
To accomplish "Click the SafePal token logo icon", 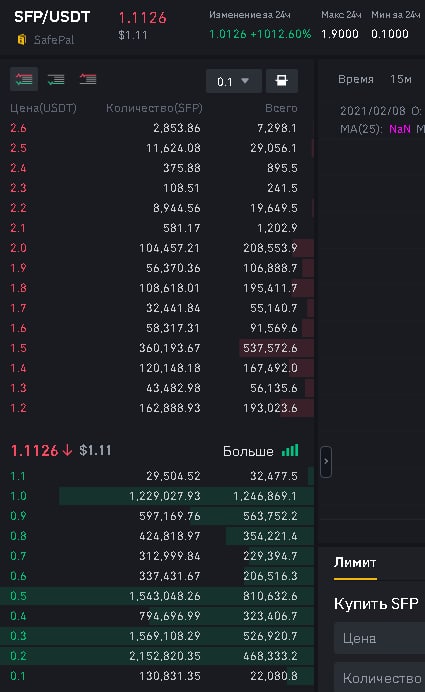I will coord(22,40).
